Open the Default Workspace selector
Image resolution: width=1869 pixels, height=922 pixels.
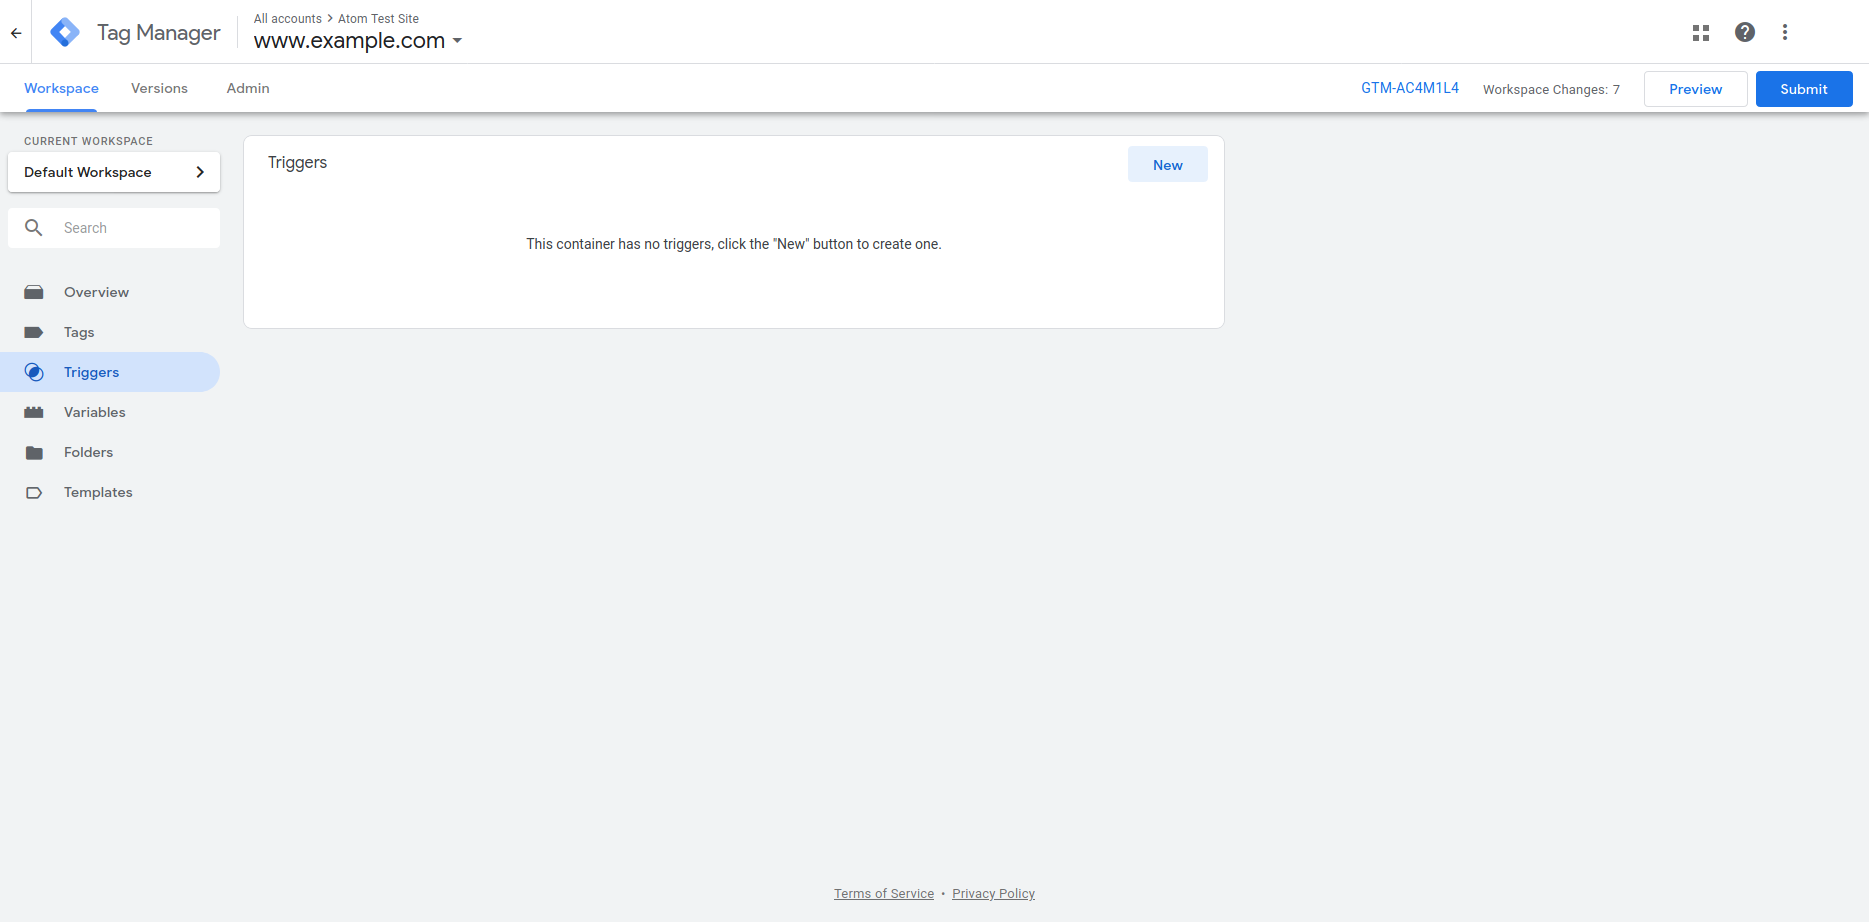pyautogui.click(x=114, y=172)
